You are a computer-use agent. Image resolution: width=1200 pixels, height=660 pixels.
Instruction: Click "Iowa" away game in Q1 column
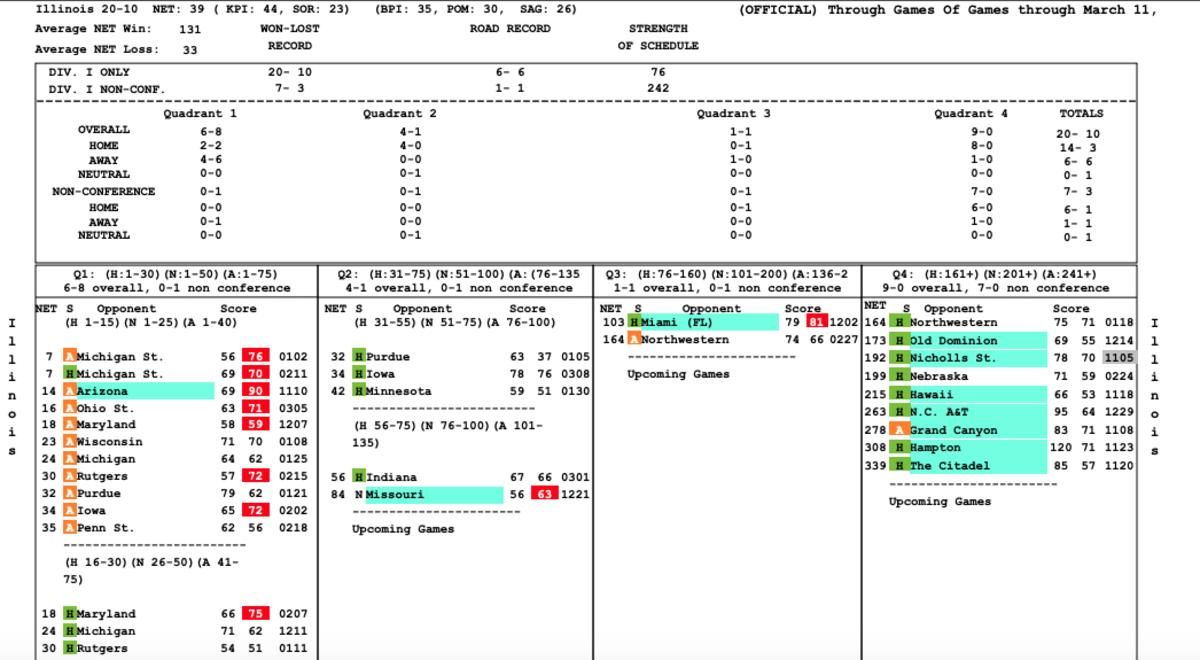point(91,511)
